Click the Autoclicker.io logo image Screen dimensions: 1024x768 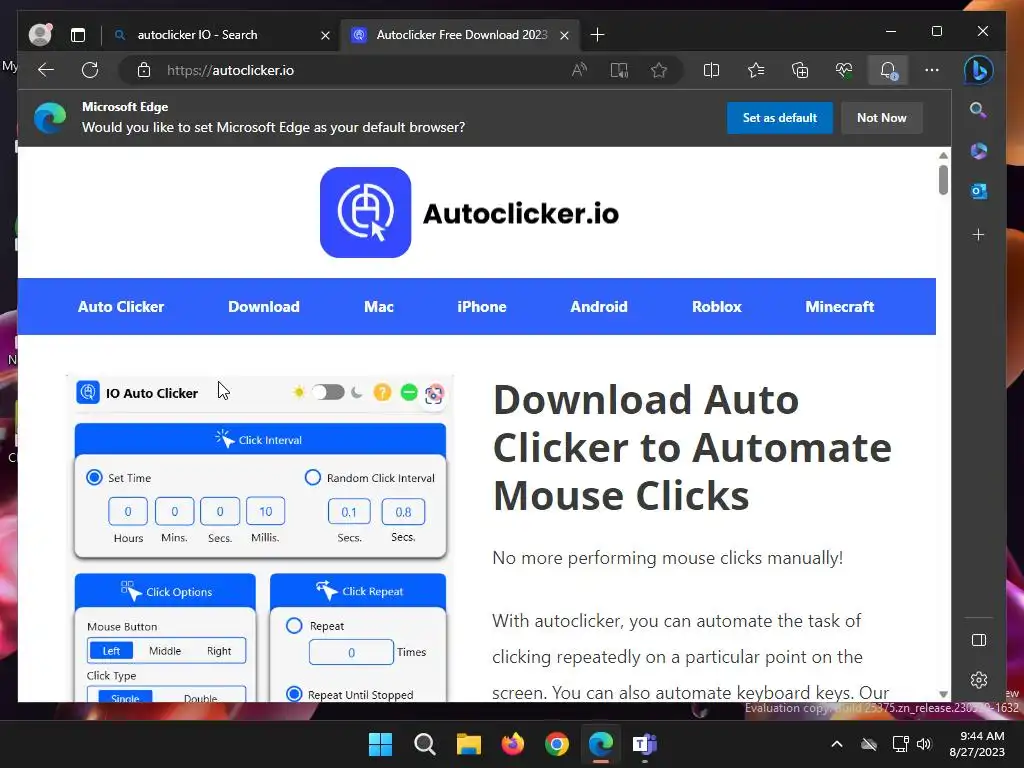tap(469, 212)
